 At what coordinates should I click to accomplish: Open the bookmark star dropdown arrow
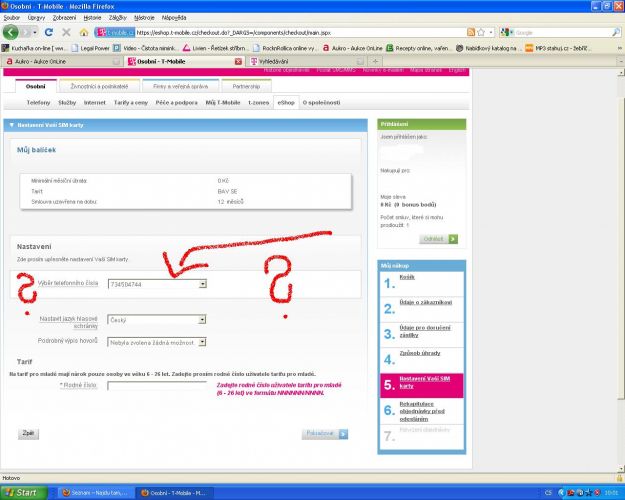click(x=491, y=32)
